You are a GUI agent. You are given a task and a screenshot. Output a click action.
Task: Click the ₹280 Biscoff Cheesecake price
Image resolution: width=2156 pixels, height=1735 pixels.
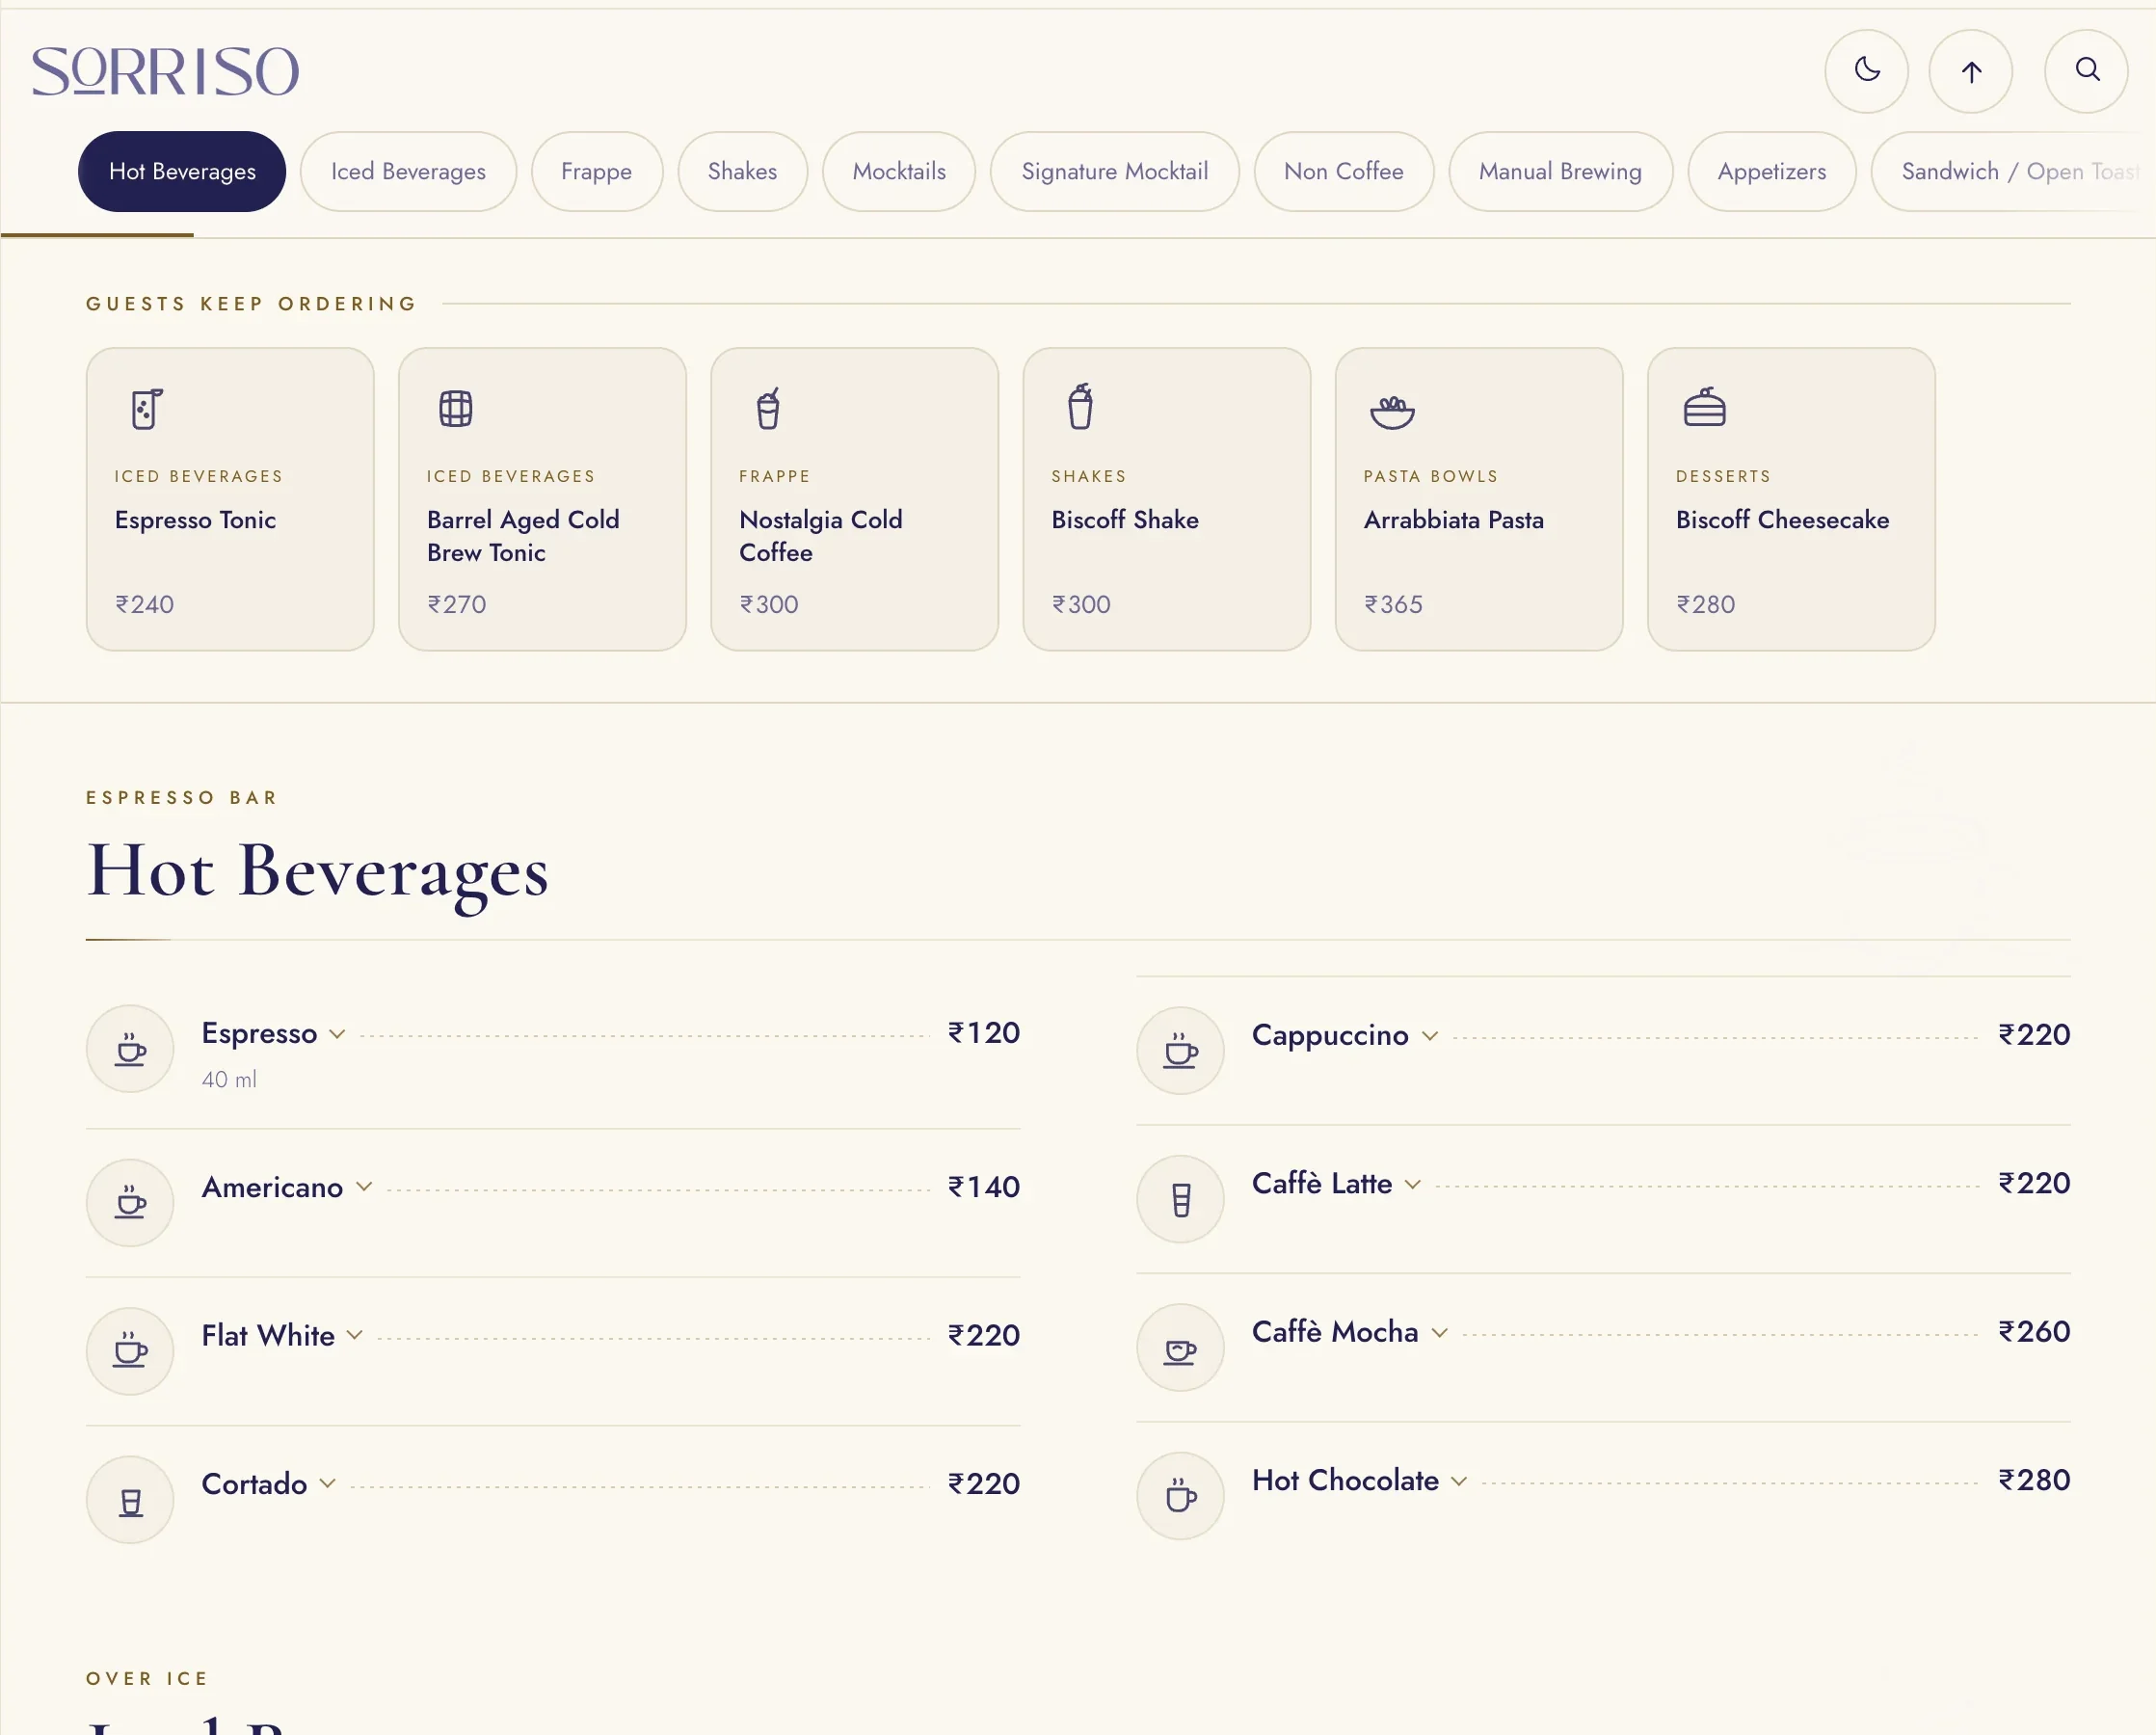point(1705,604)
